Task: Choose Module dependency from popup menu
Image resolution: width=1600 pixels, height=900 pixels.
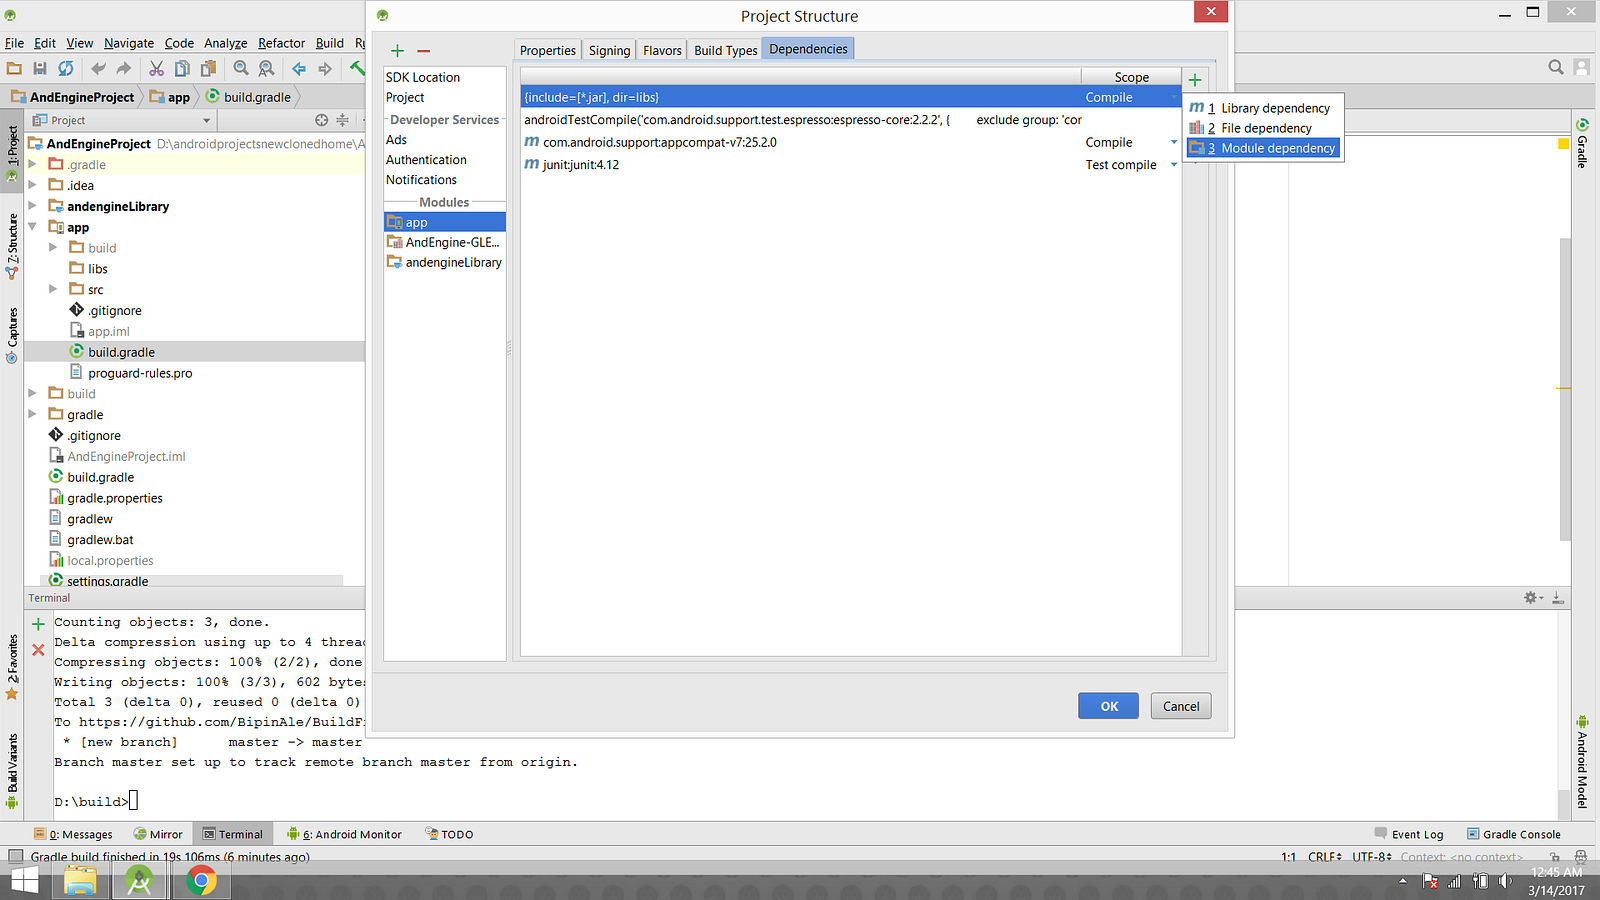Action: (1263, 148)
